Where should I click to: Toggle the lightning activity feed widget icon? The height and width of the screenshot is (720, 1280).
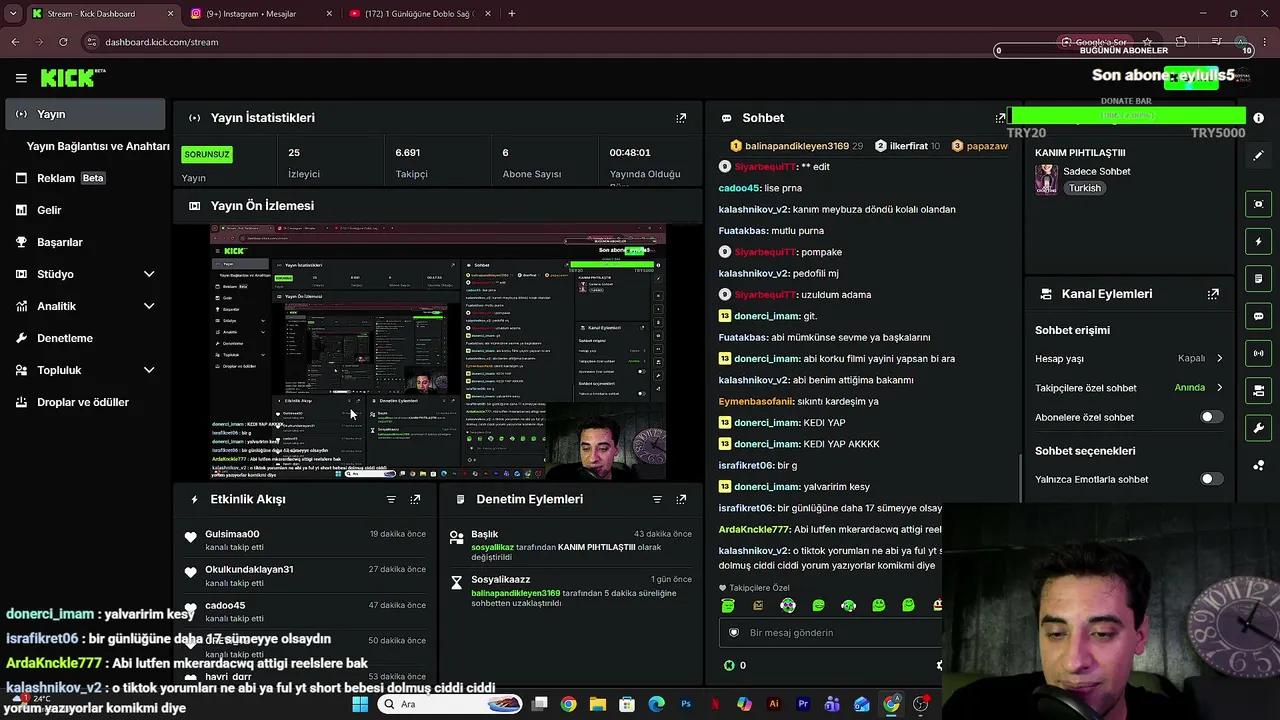pyautogui.click(x=1258, y=241)
